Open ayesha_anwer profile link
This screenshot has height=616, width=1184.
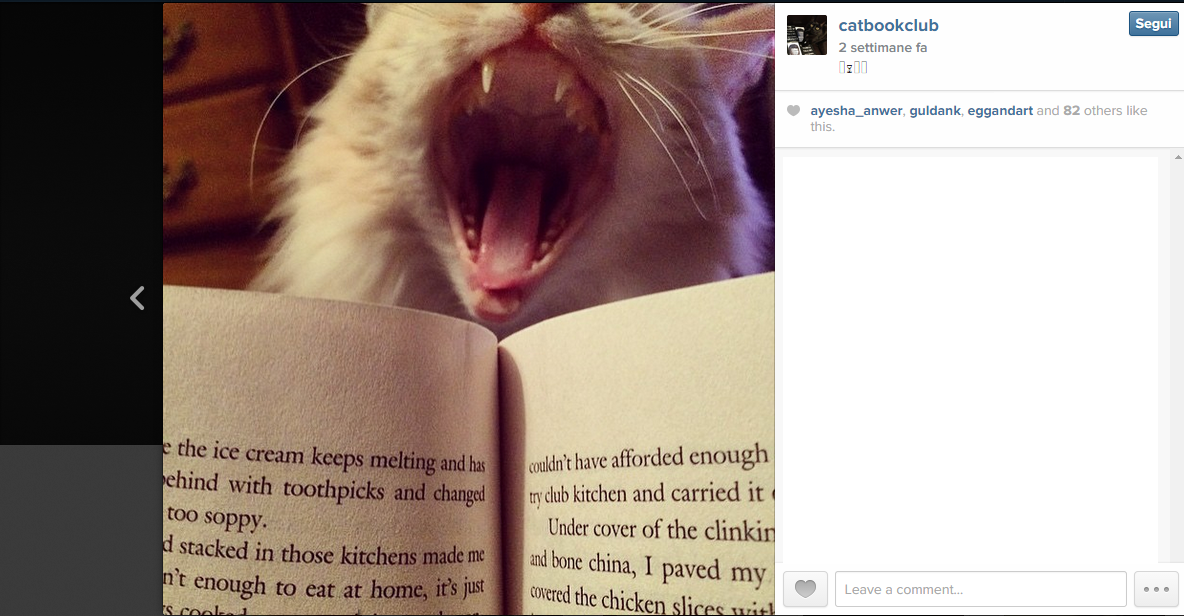(x=856, y=111)
